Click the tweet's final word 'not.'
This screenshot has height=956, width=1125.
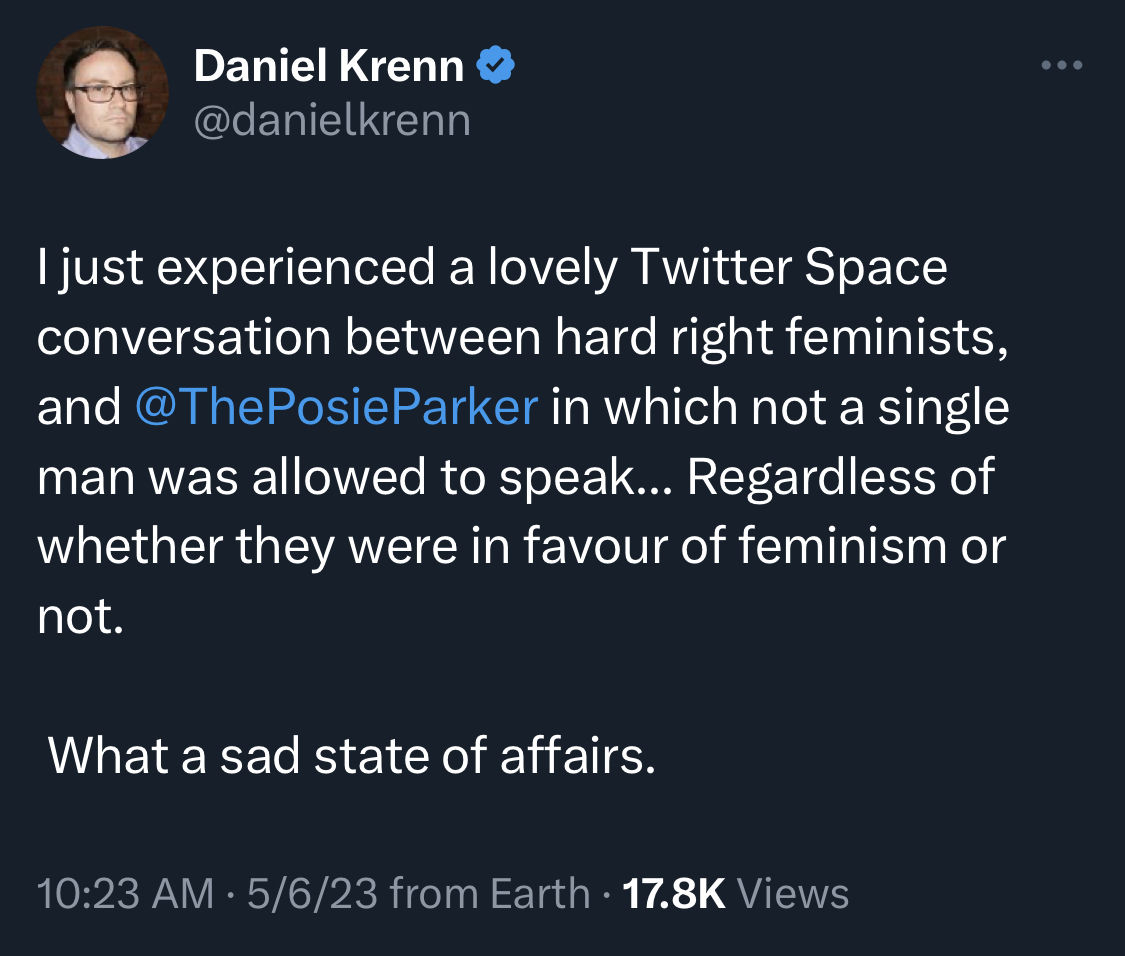coord(80,616)
